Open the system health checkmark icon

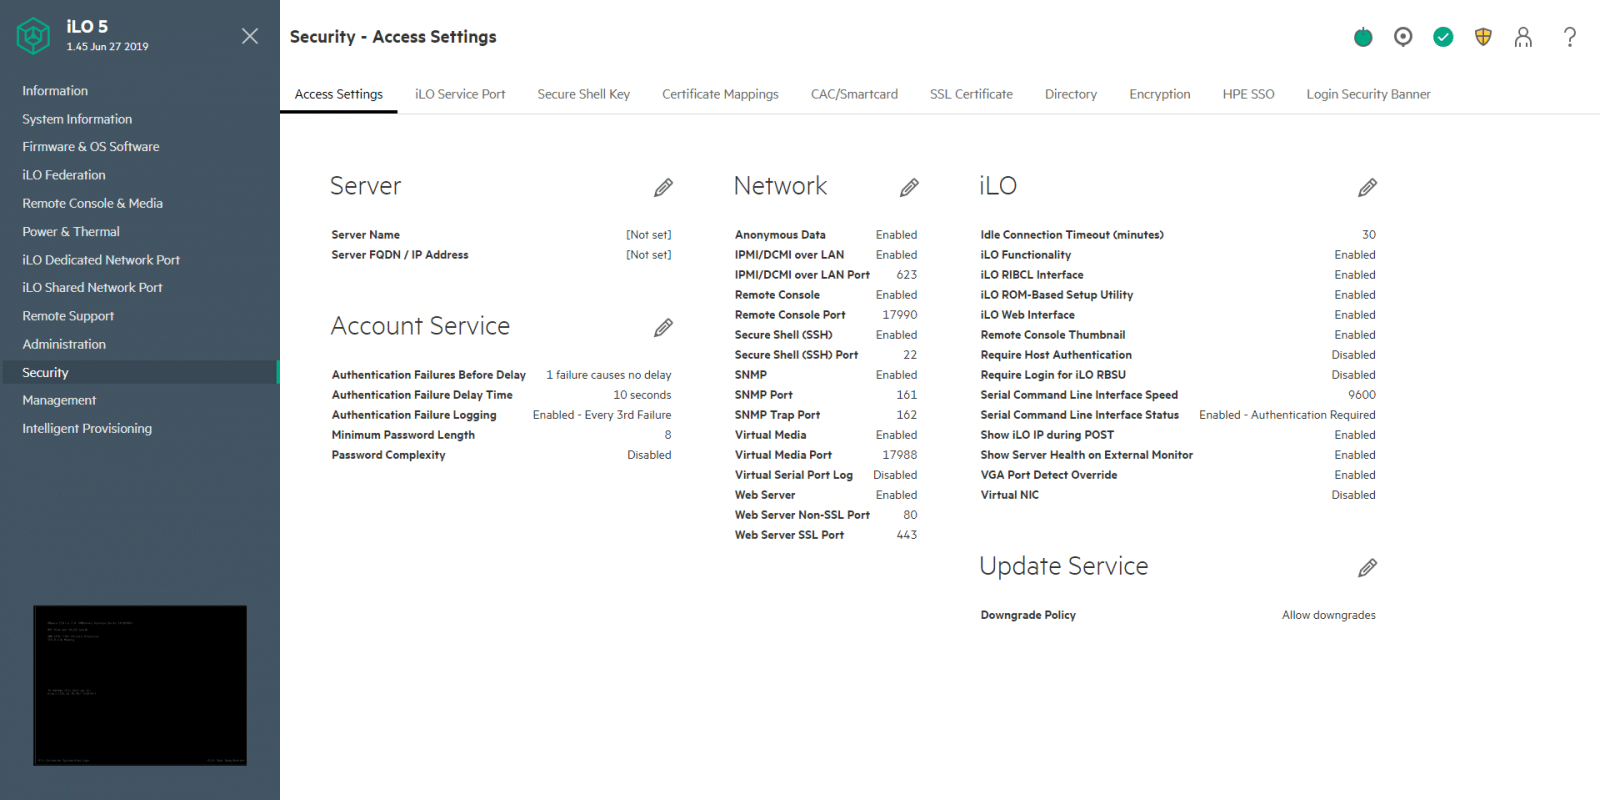pyautogui.click(x=1443, y=37)
